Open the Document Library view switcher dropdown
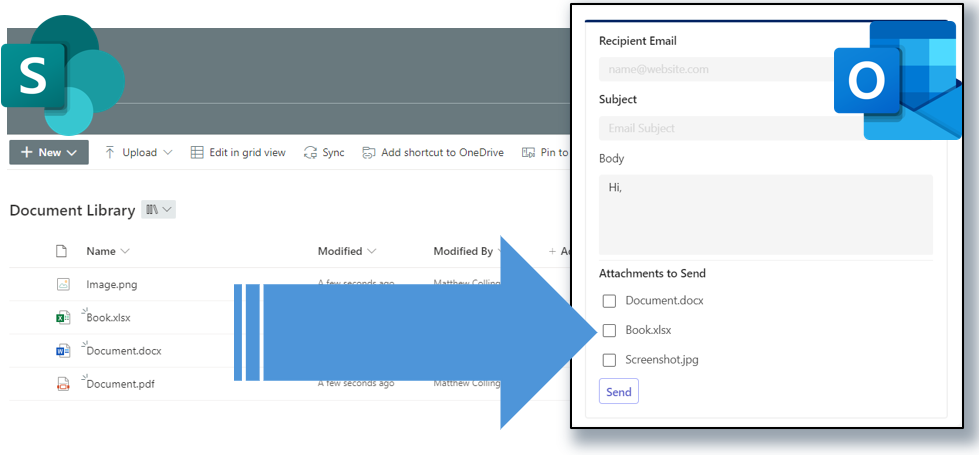The width and height of the screenshot is (979, 455). [x=159, y=210]
